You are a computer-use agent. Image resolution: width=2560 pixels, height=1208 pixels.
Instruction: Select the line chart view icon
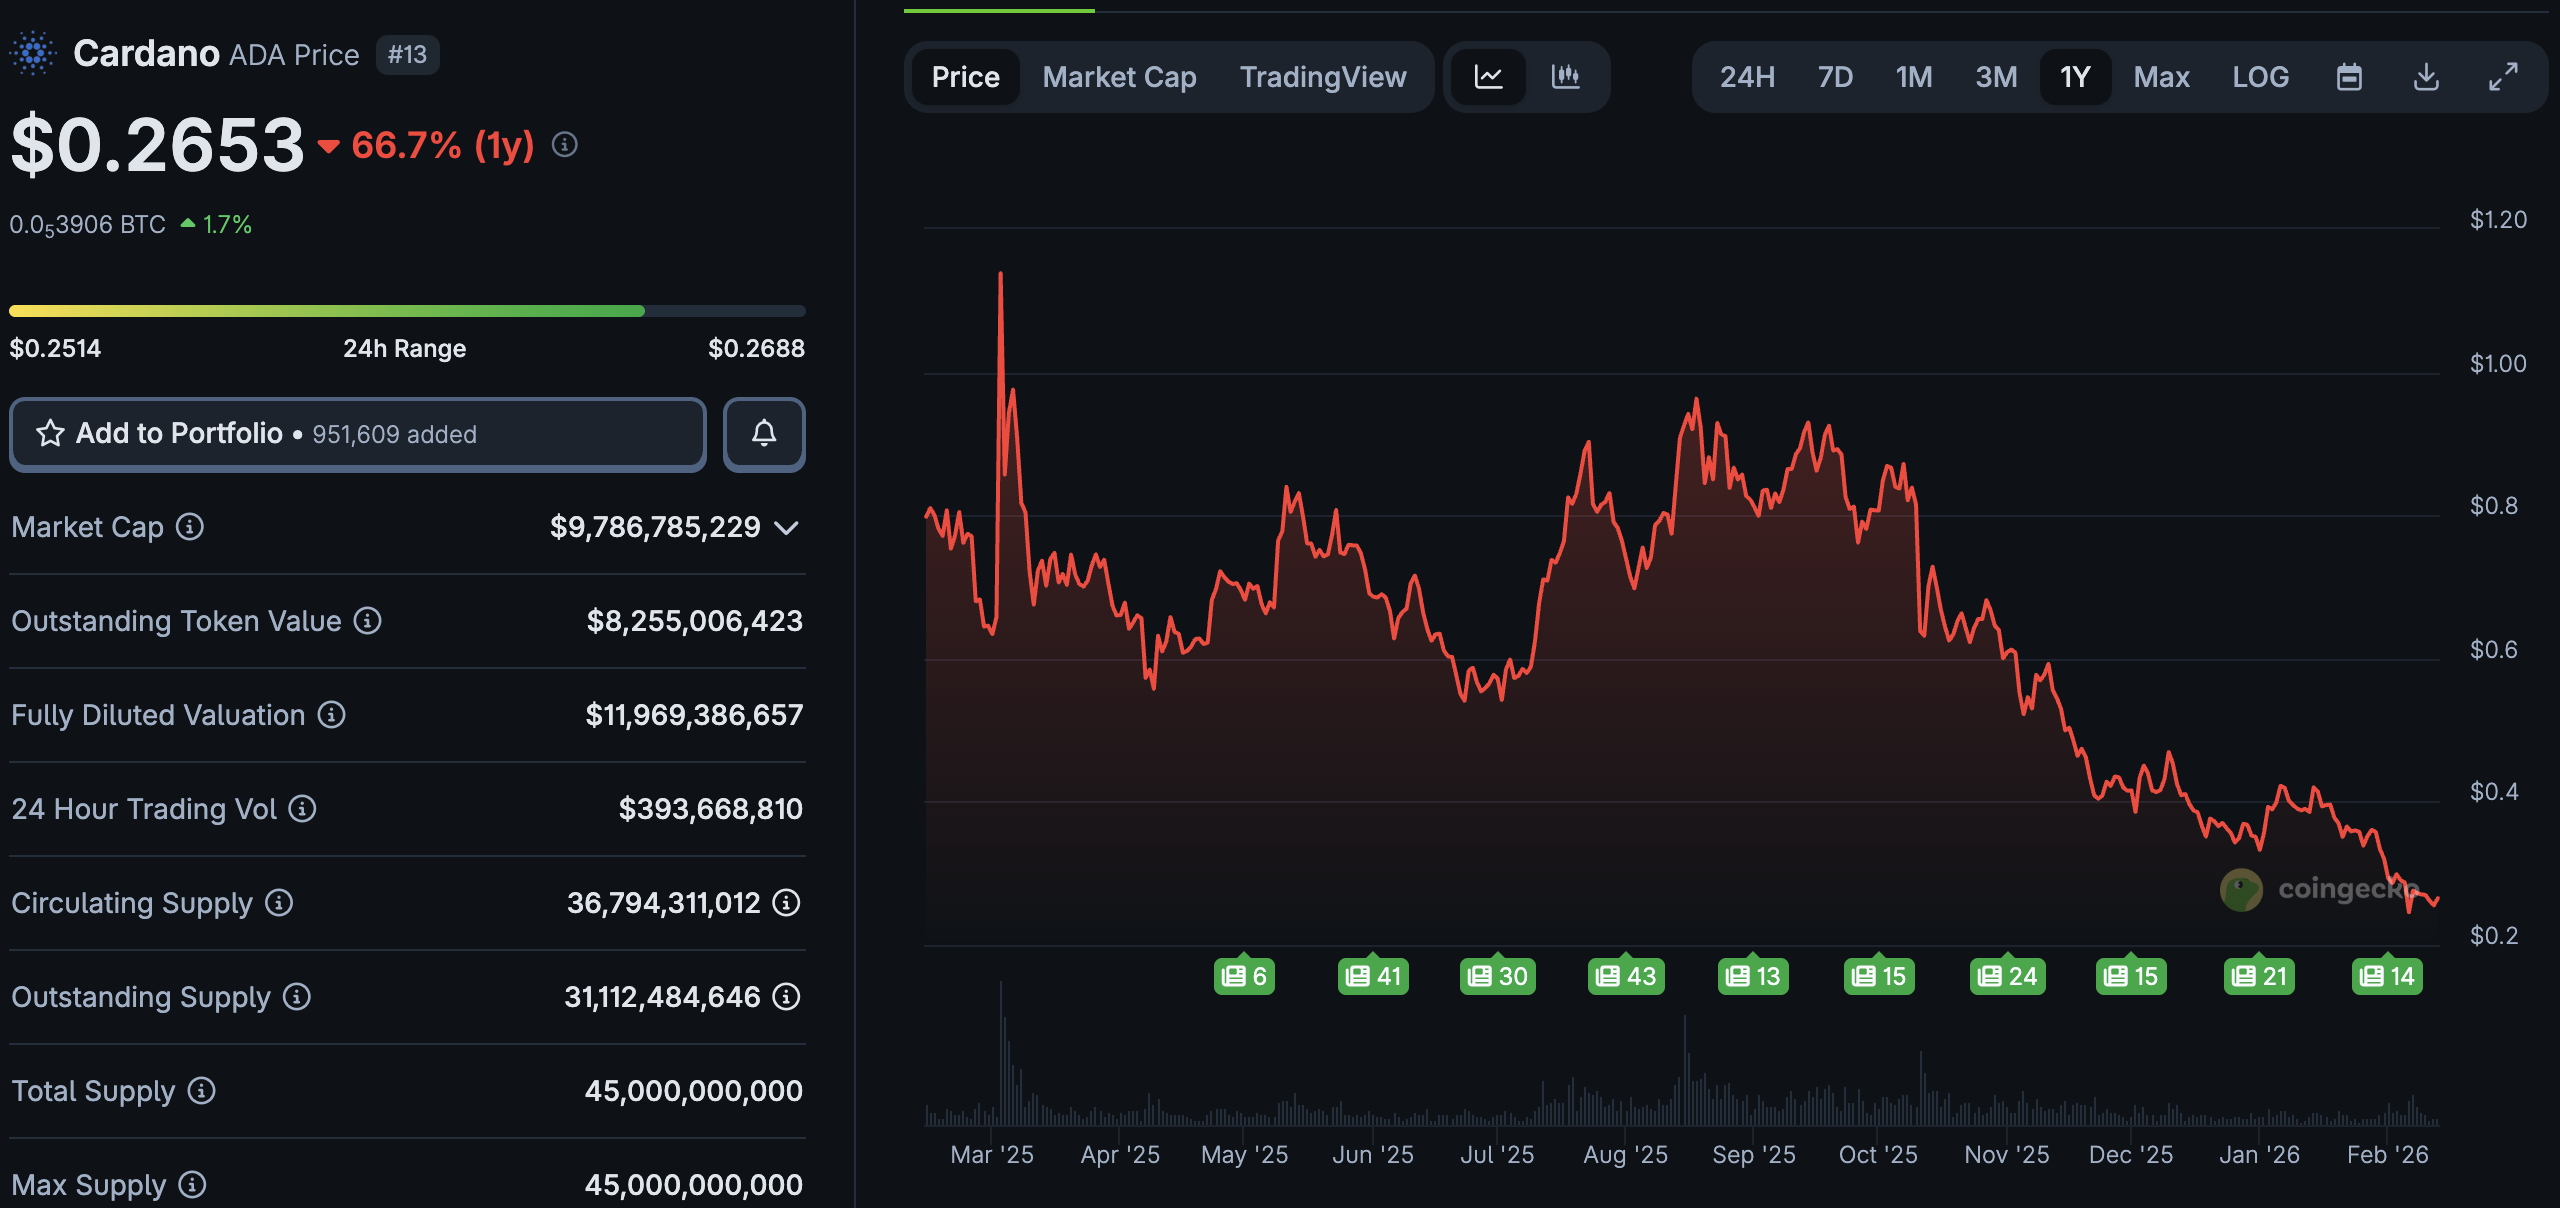click(1489, 77)
